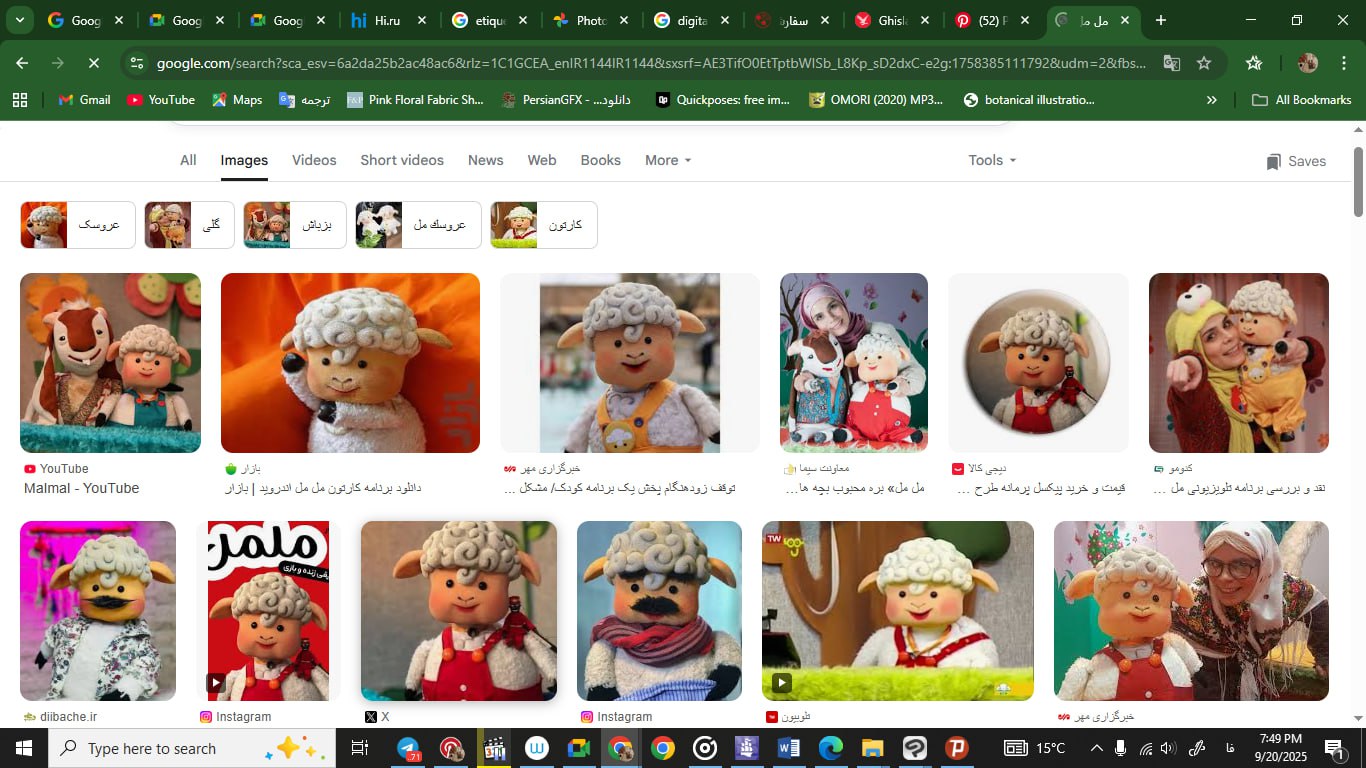The height and width of the screenshot is (768, 1366).
Task: Show hidden bookmarks overflow chevron
Action: [x=1212, y=100]
